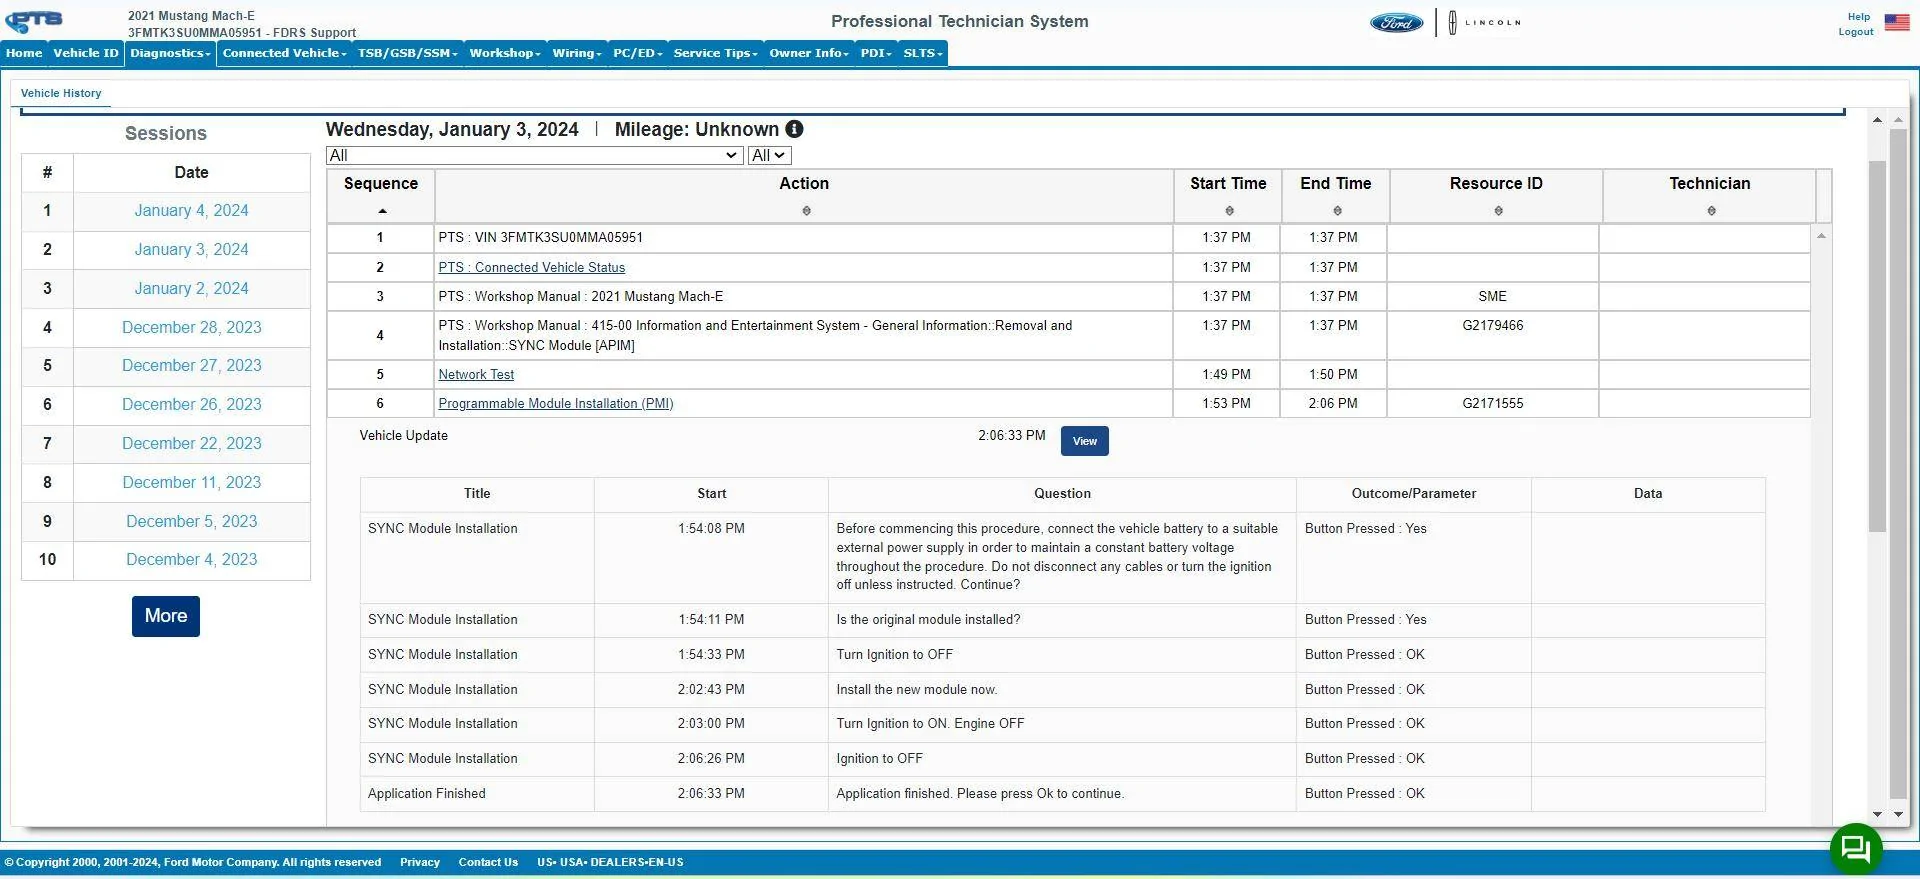Open the green chat support icon
Screen dimensions: 1920x879
pyautogui.click(x=1856, y=849)
